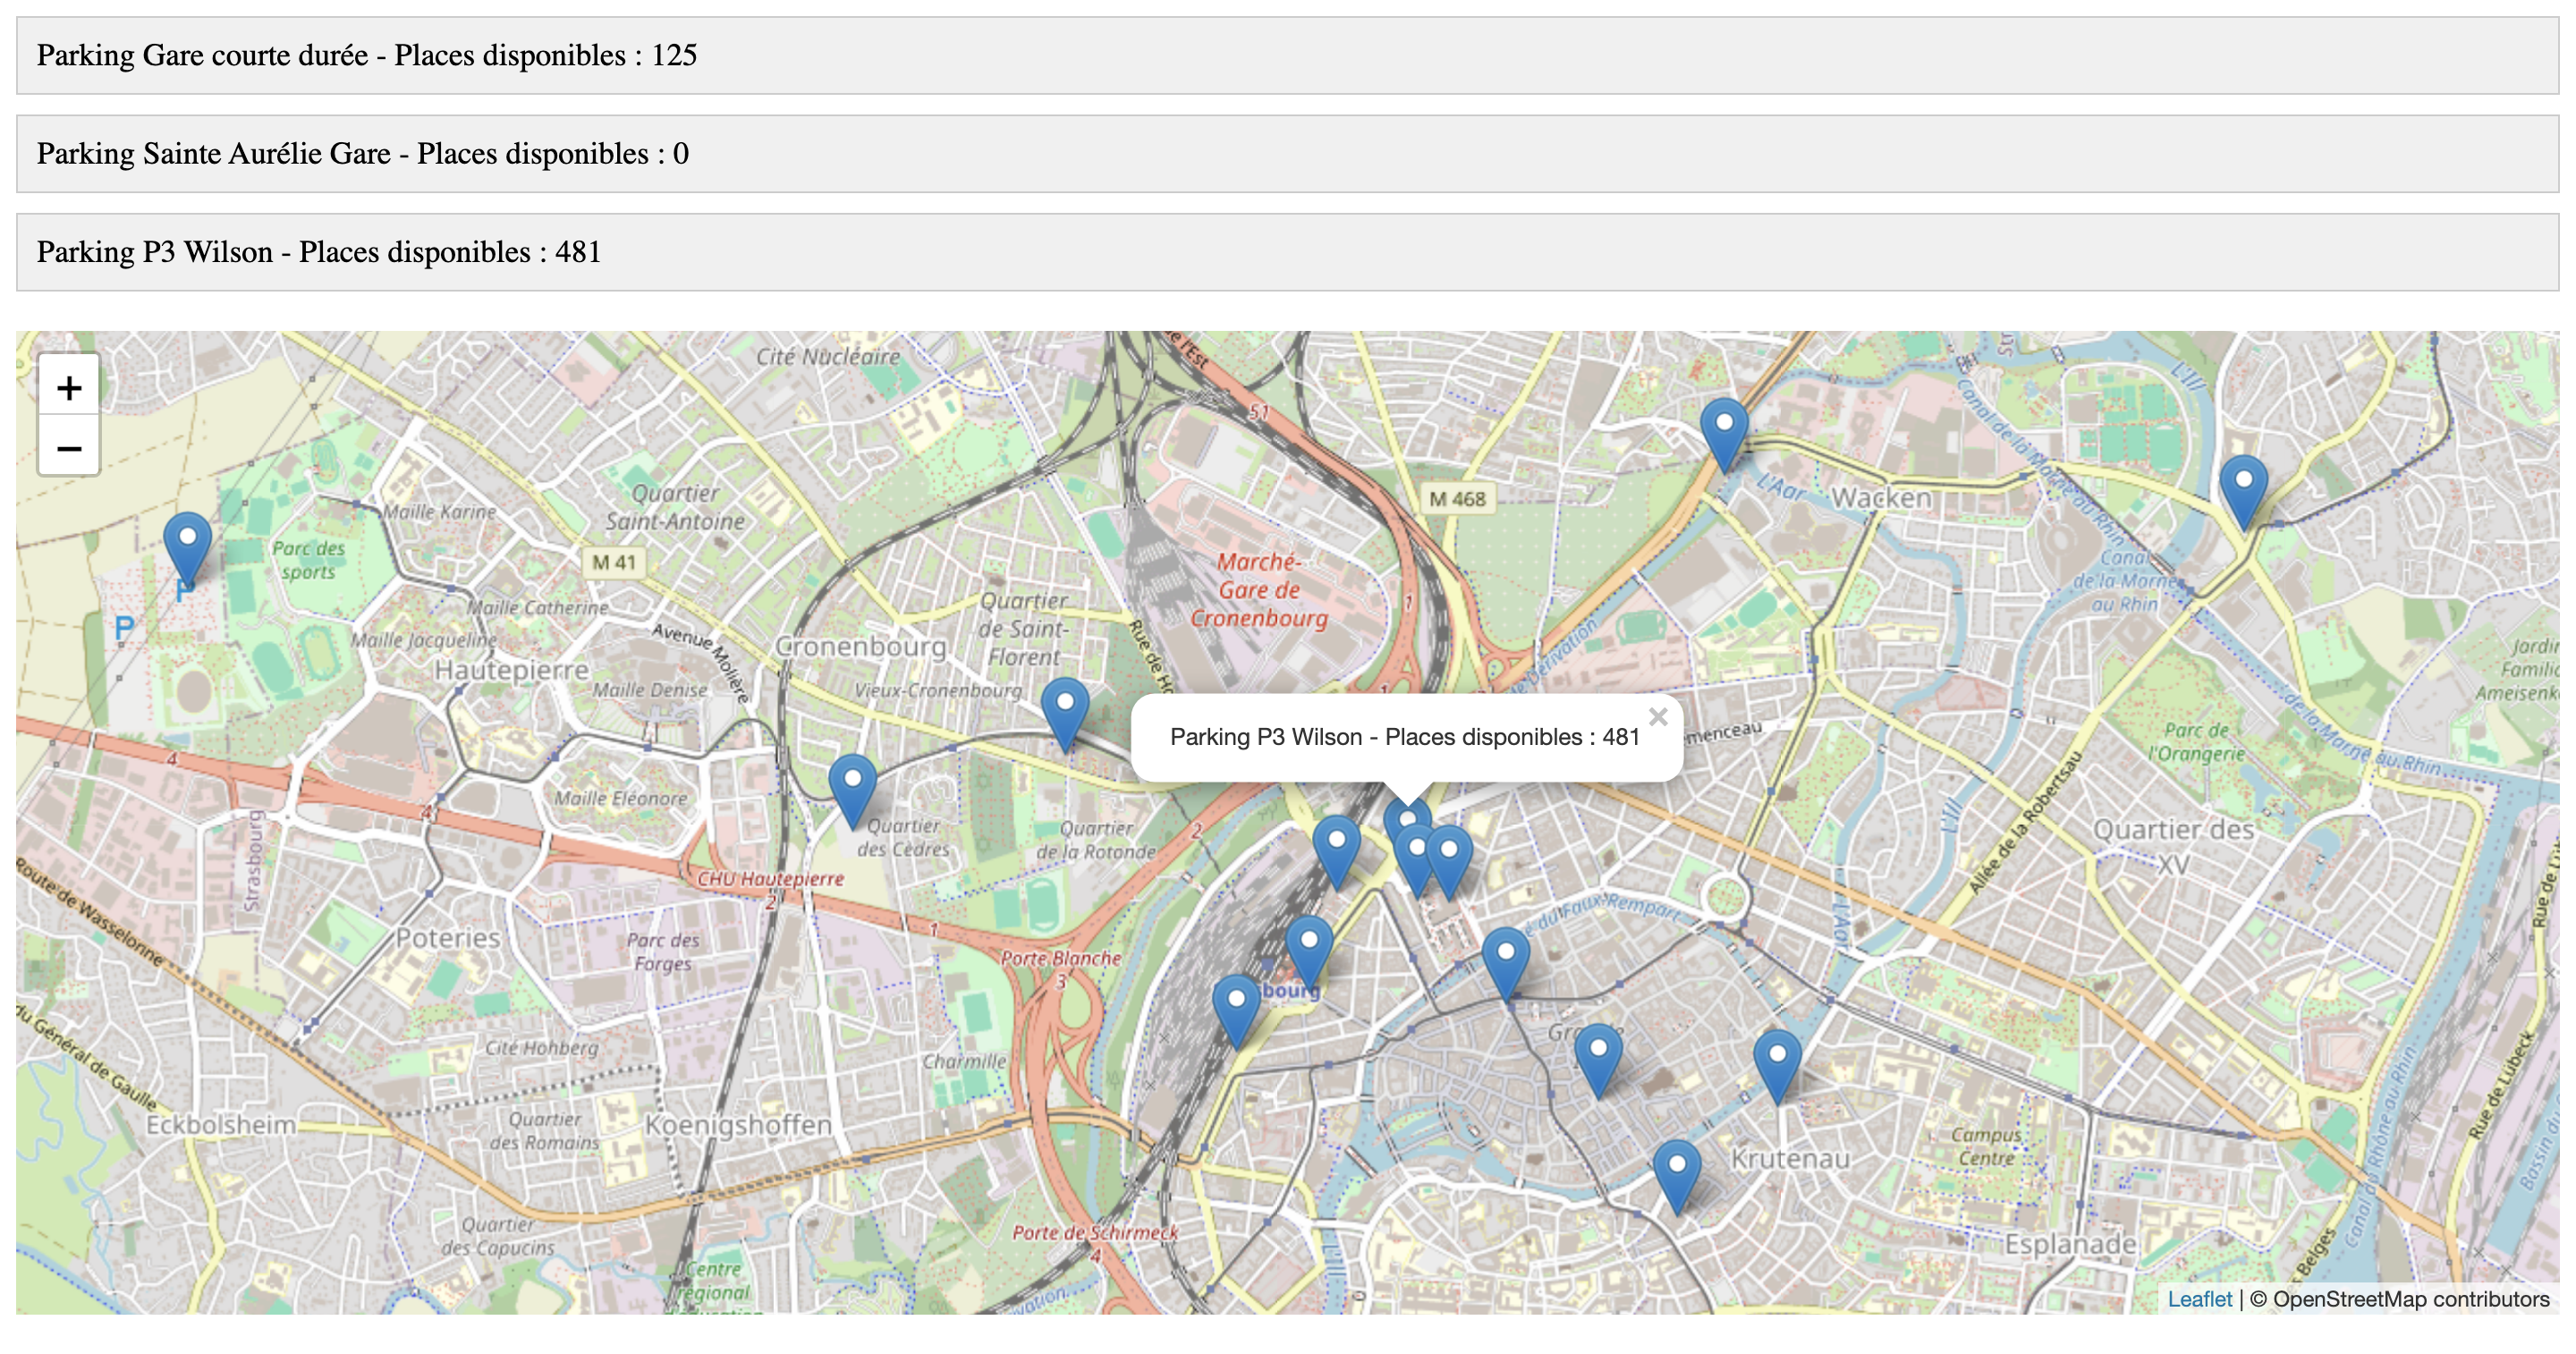Click the marker near the Faux-Rempart canal

1505,950
